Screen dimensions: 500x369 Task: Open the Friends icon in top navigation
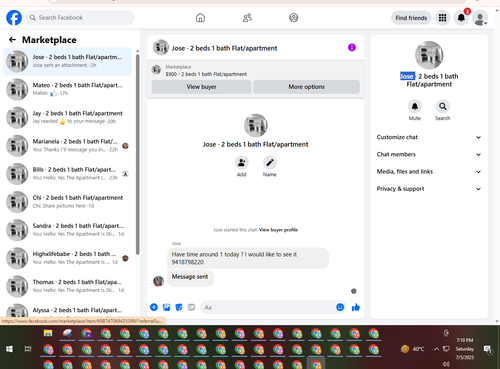[247, 18]
